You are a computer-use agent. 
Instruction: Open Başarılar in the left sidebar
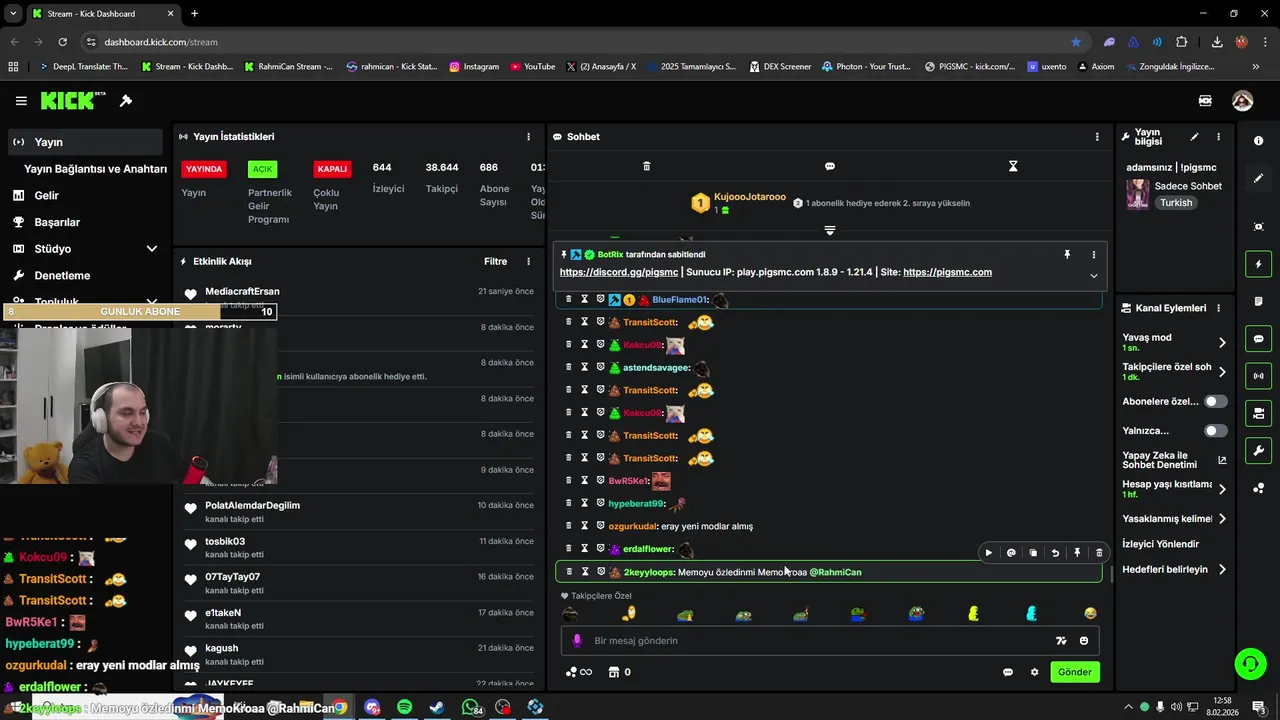pos(85,222)
